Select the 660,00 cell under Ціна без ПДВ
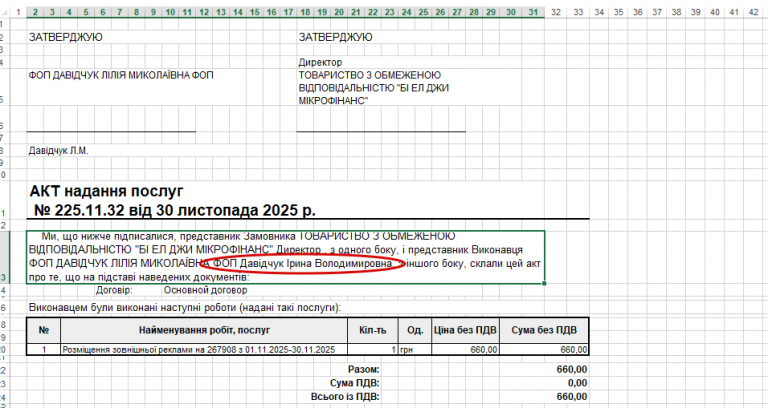The height and width of the screenshot is (408, 768). (465, 350)
